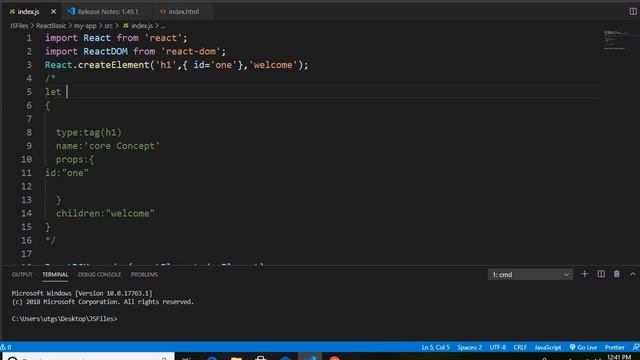
Task: Open the '1: cmd' terminal selector dropdown
Action: pos(530,275)
